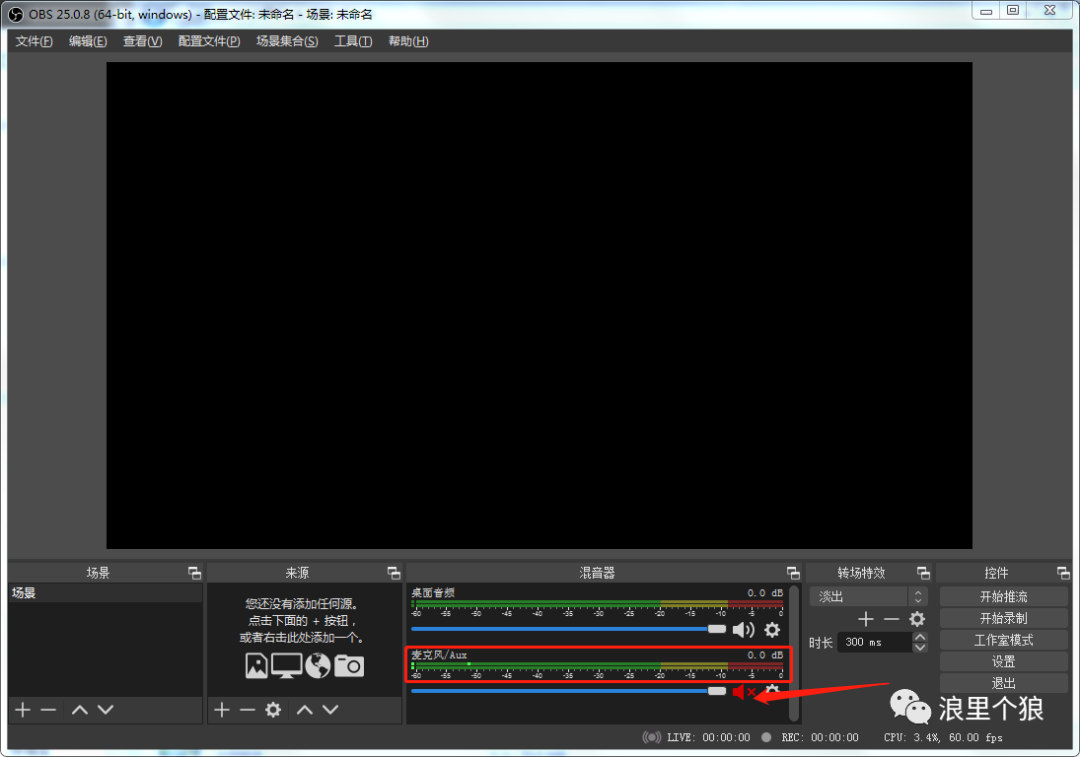Viewport: 1080px width, 757px height.
Task: Click the black preview canvas
Action: pyautogui.click(x=539, y=305)
